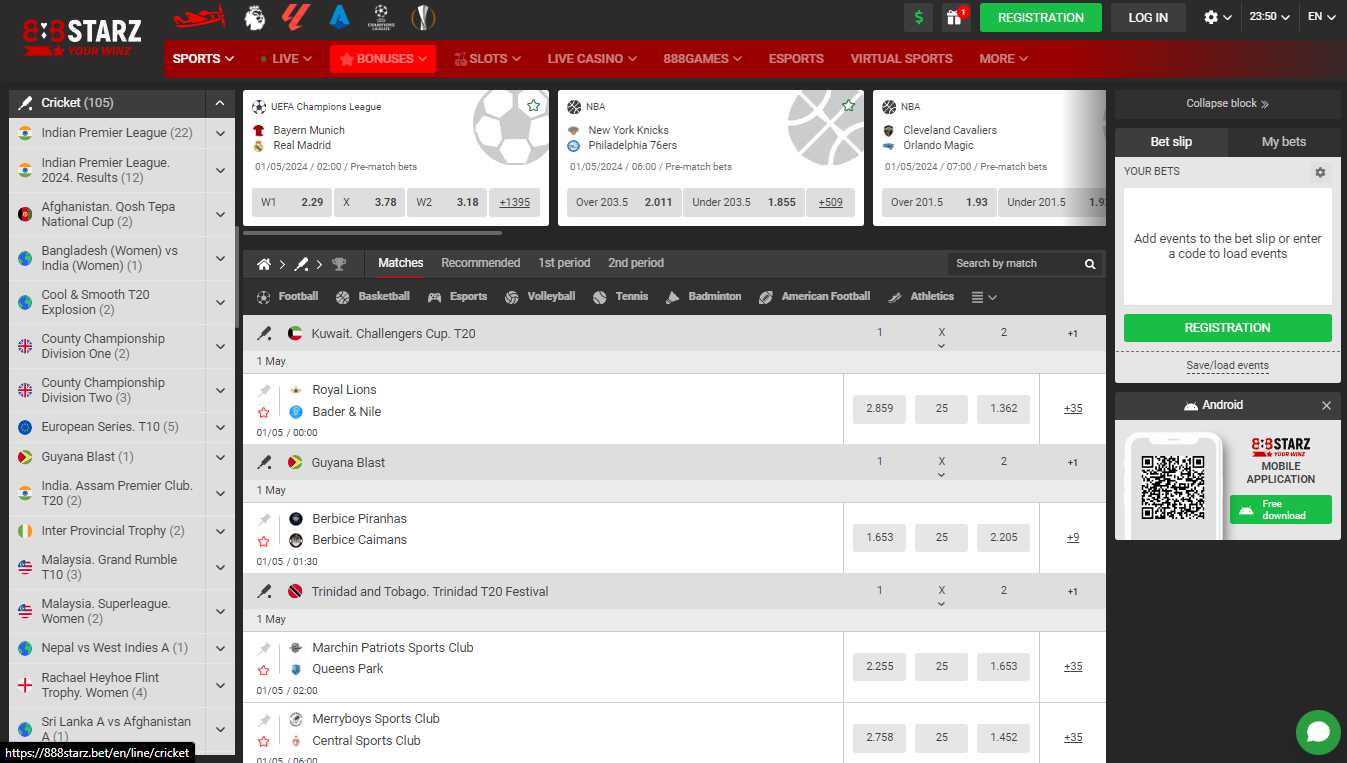This screenshot has height=763, width=1347.
Task: Select W1 2.29 odds for Bayern Munich
Action: coord(293,202)
